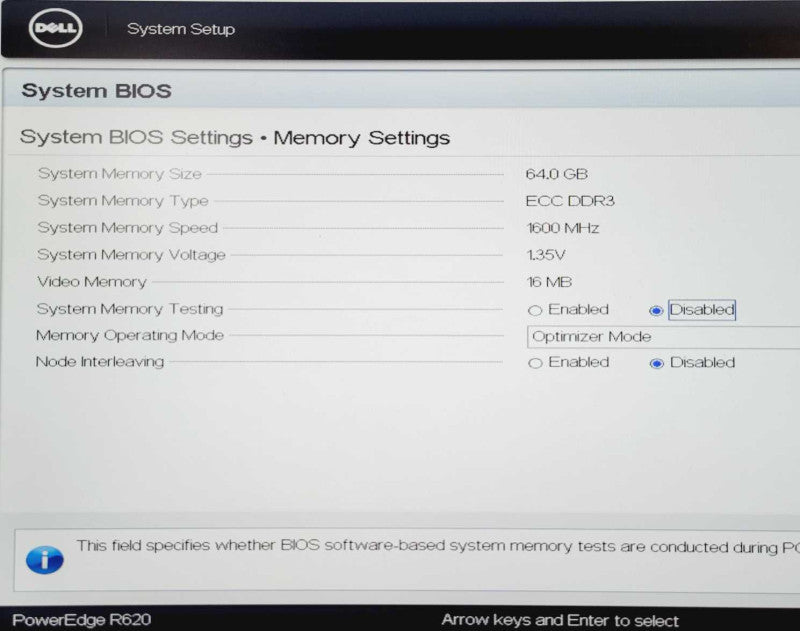Click the help text about memory tests

click(x=438, y=546)
